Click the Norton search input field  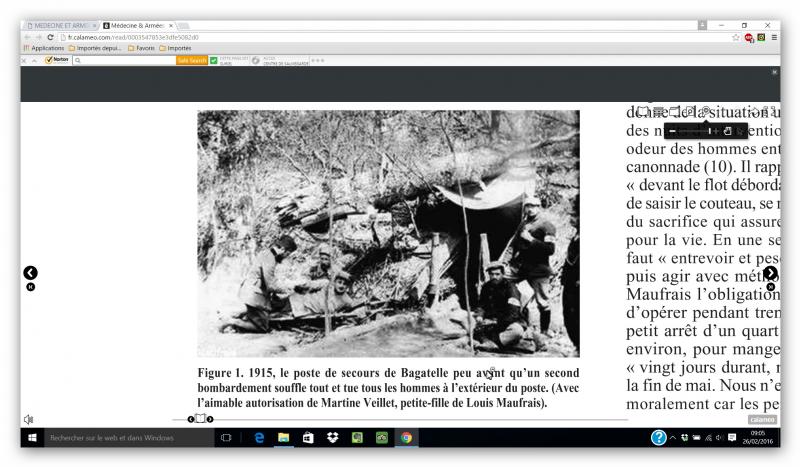pos(124,60)
